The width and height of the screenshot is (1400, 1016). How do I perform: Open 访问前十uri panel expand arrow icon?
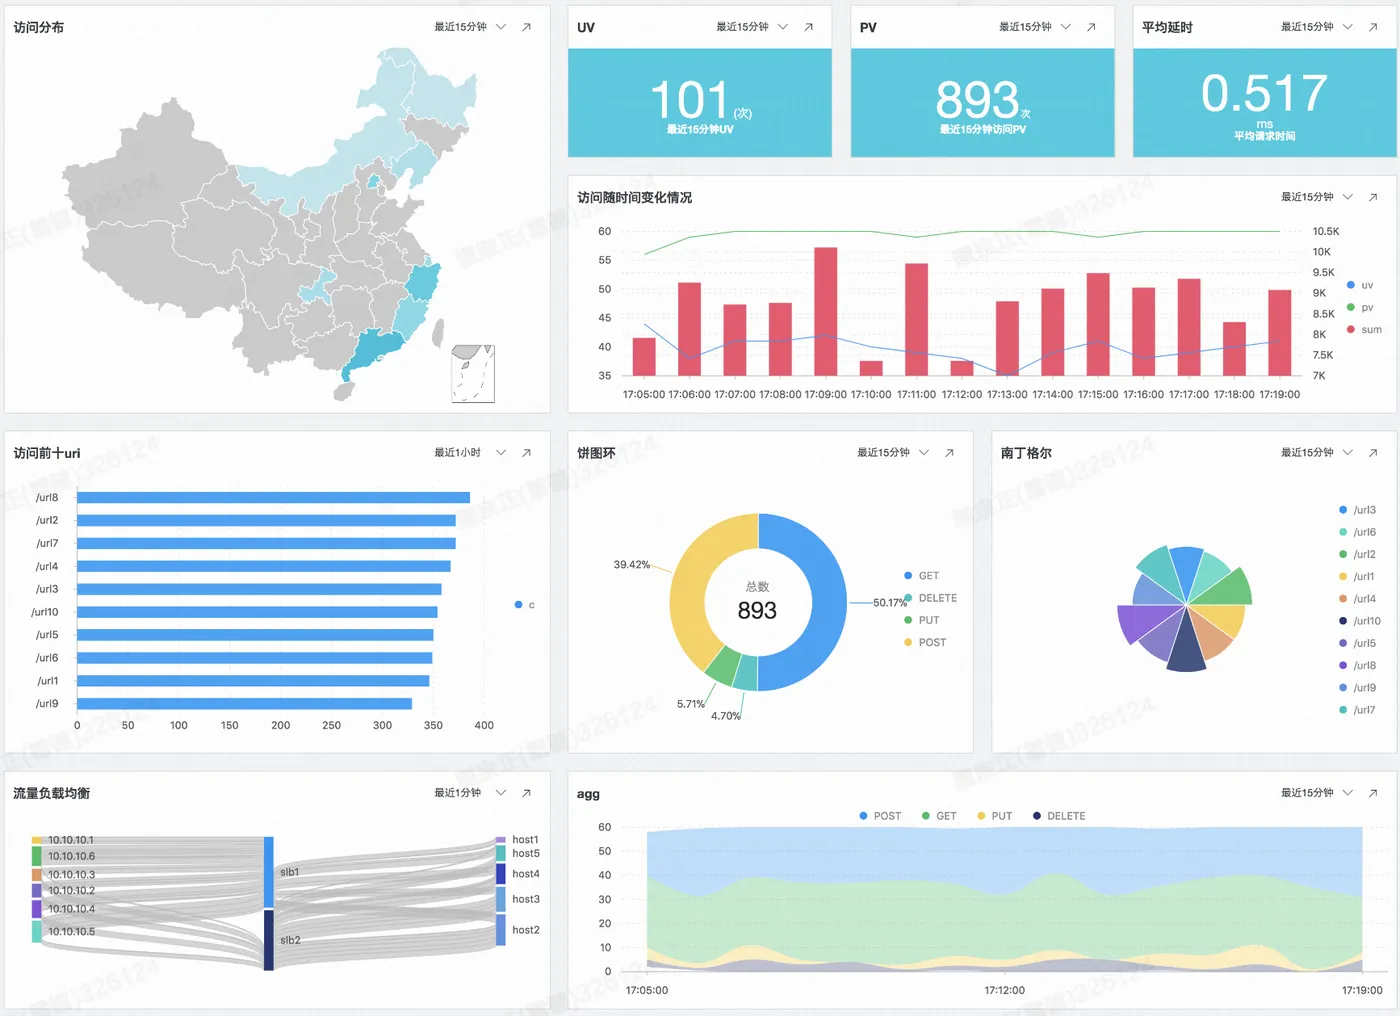526,453
